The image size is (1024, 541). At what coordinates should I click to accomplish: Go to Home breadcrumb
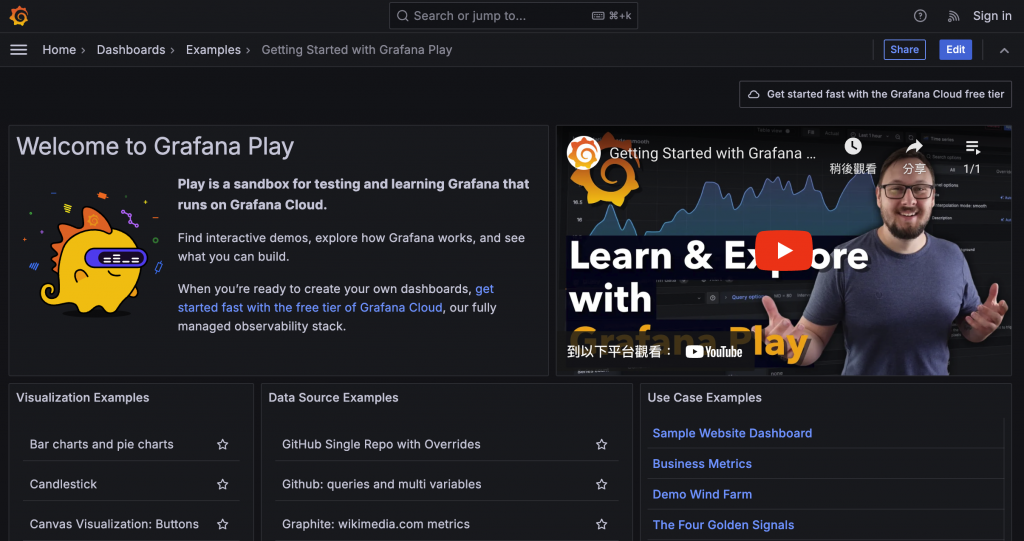pos(59,50)
